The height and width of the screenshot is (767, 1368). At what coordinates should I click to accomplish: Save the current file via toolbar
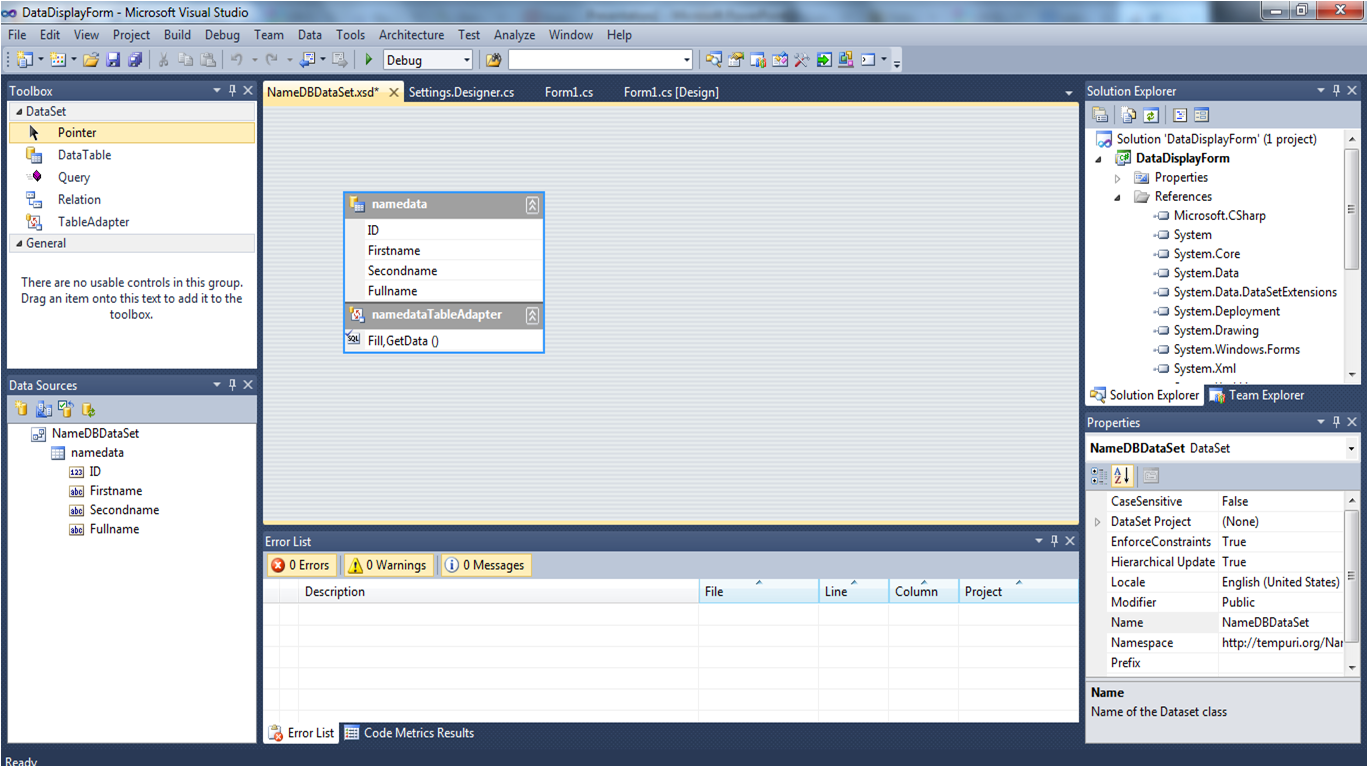[x=113, y=60]
